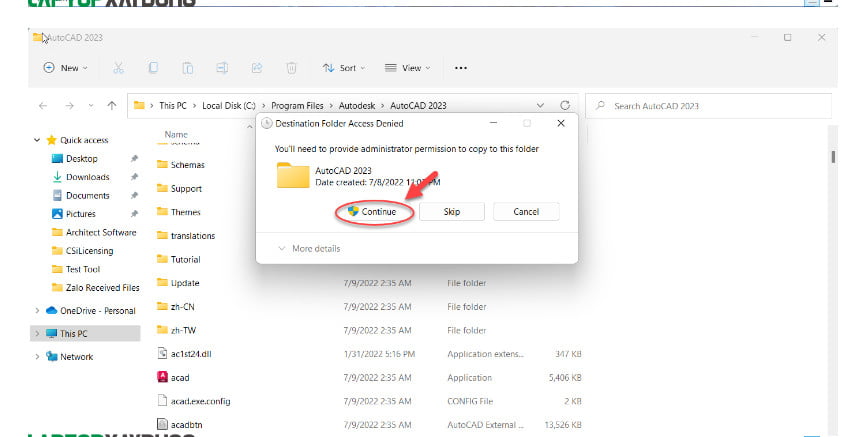Open Documents in Quick access

88,195
